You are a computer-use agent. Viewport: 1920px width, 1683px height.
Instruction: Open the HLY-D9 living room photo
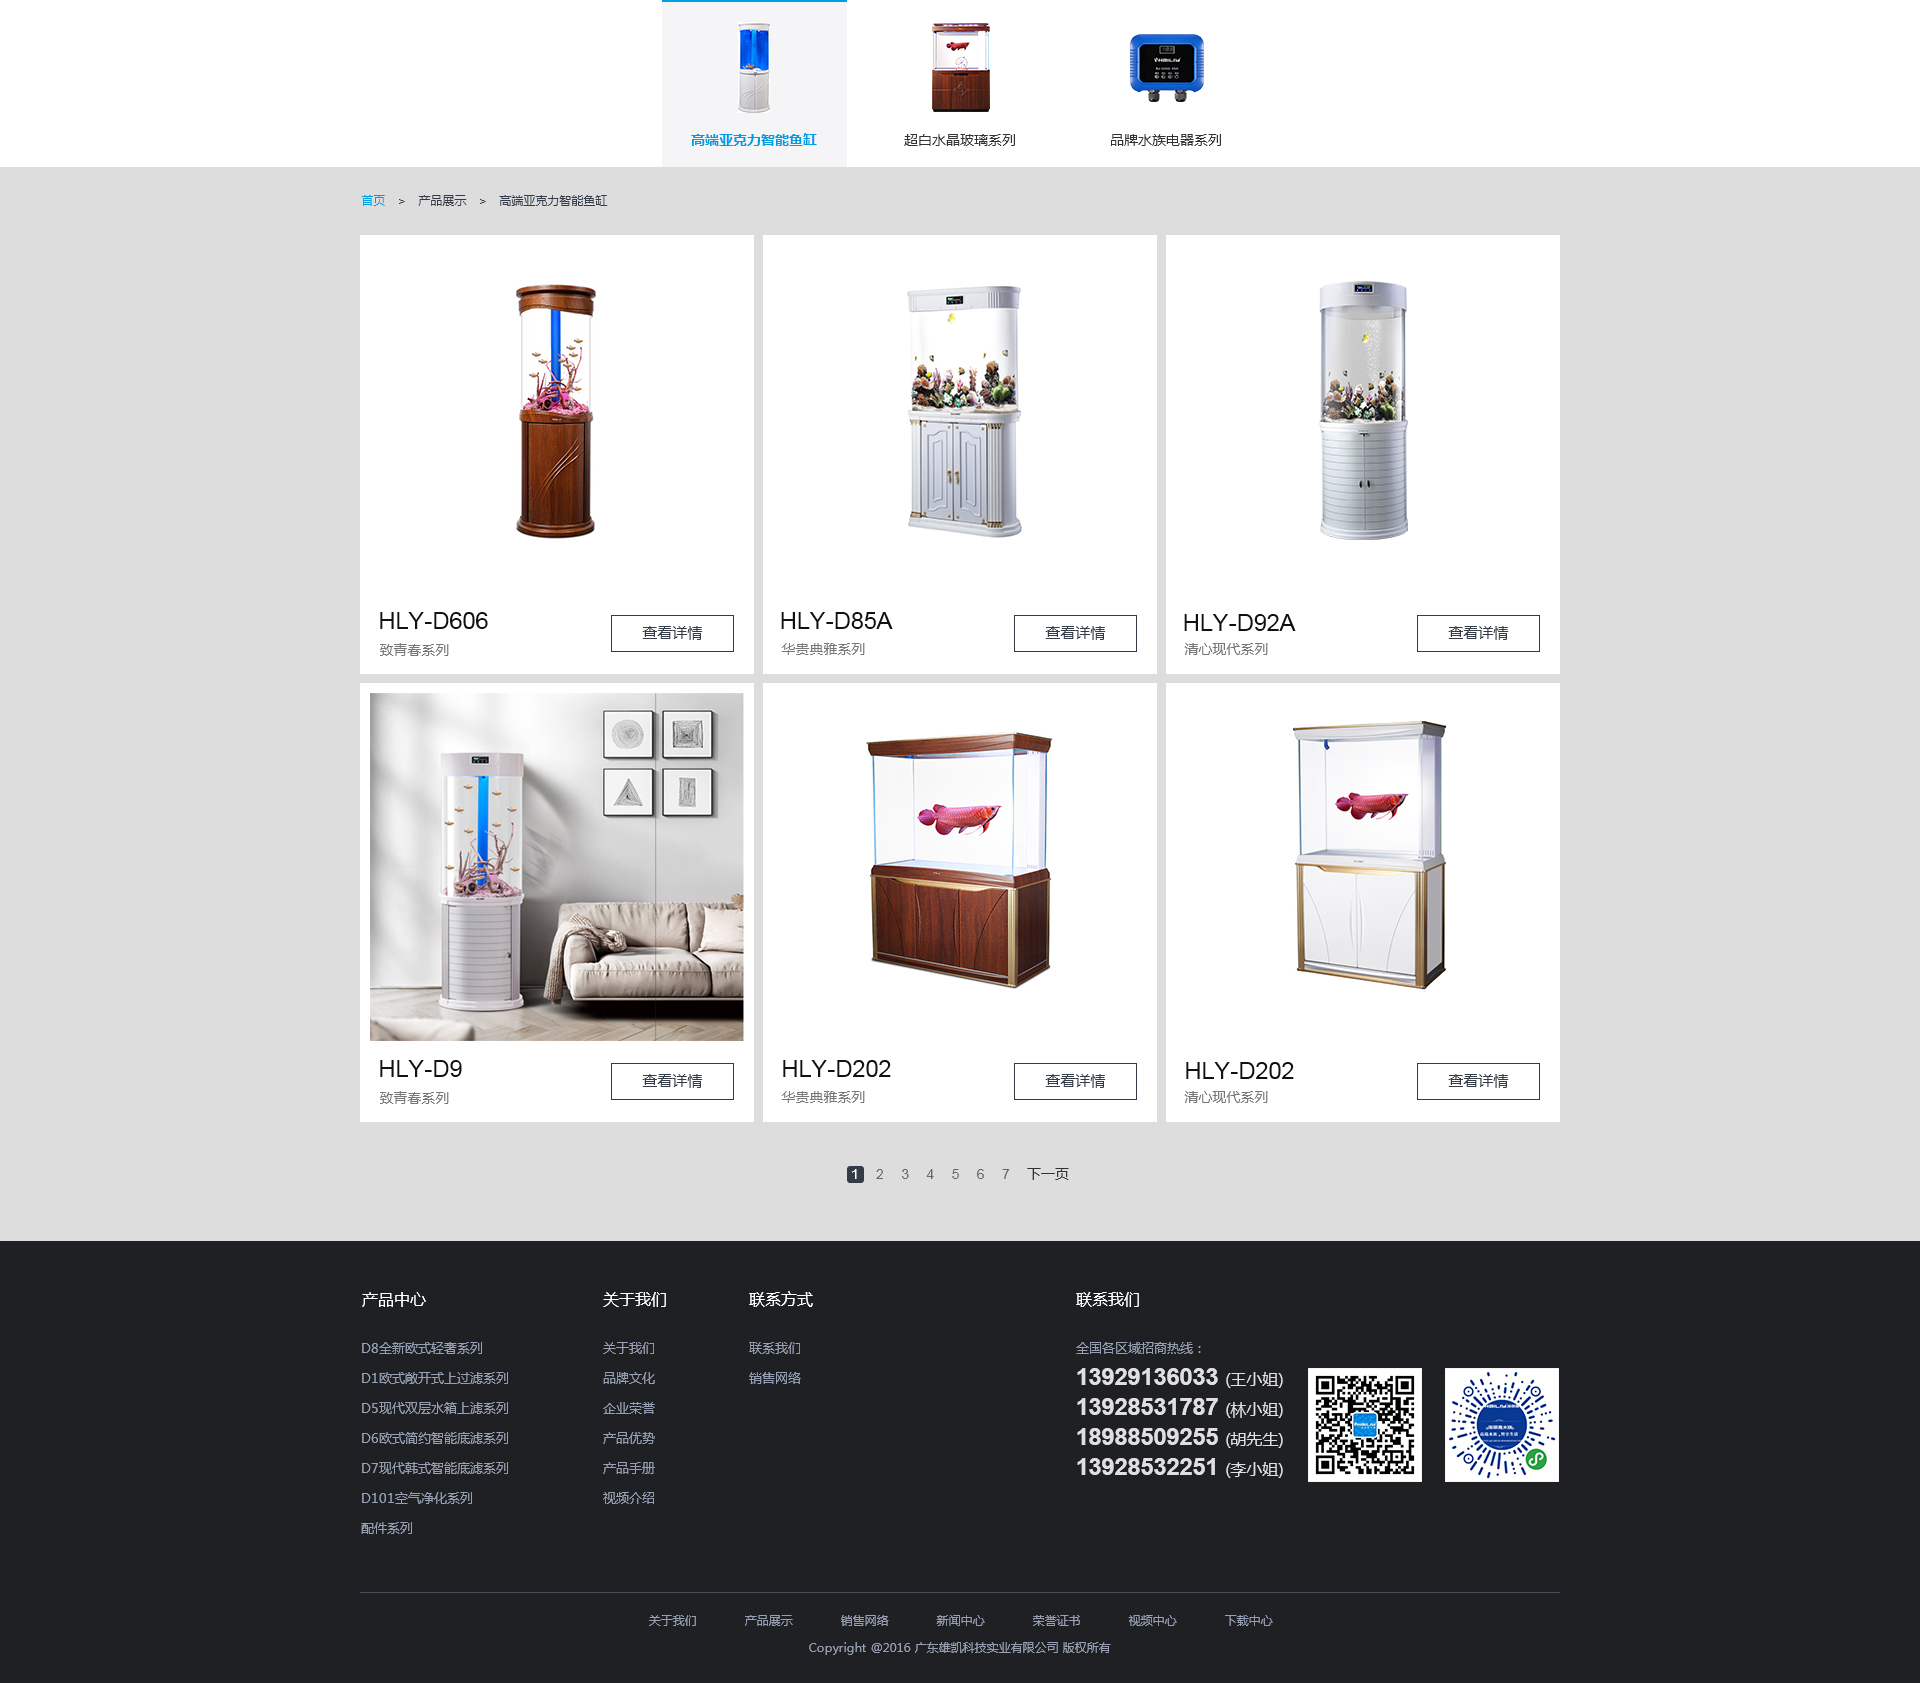(x=556, y=866)
